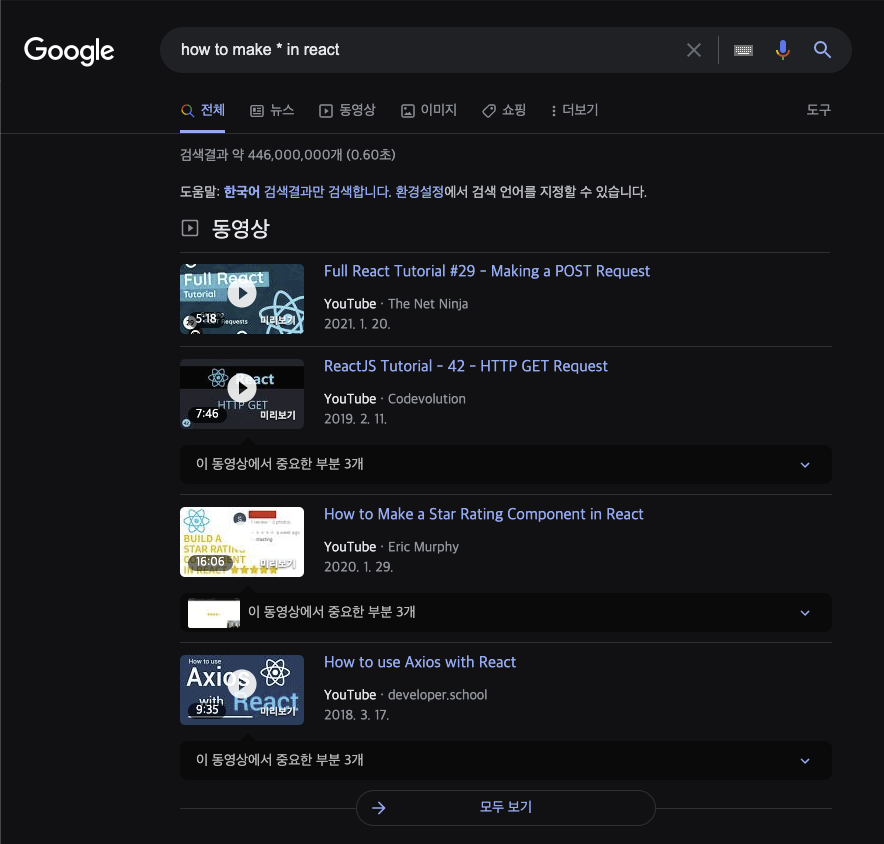
Task: Click the Google logo
Action: tap(69, 51)
